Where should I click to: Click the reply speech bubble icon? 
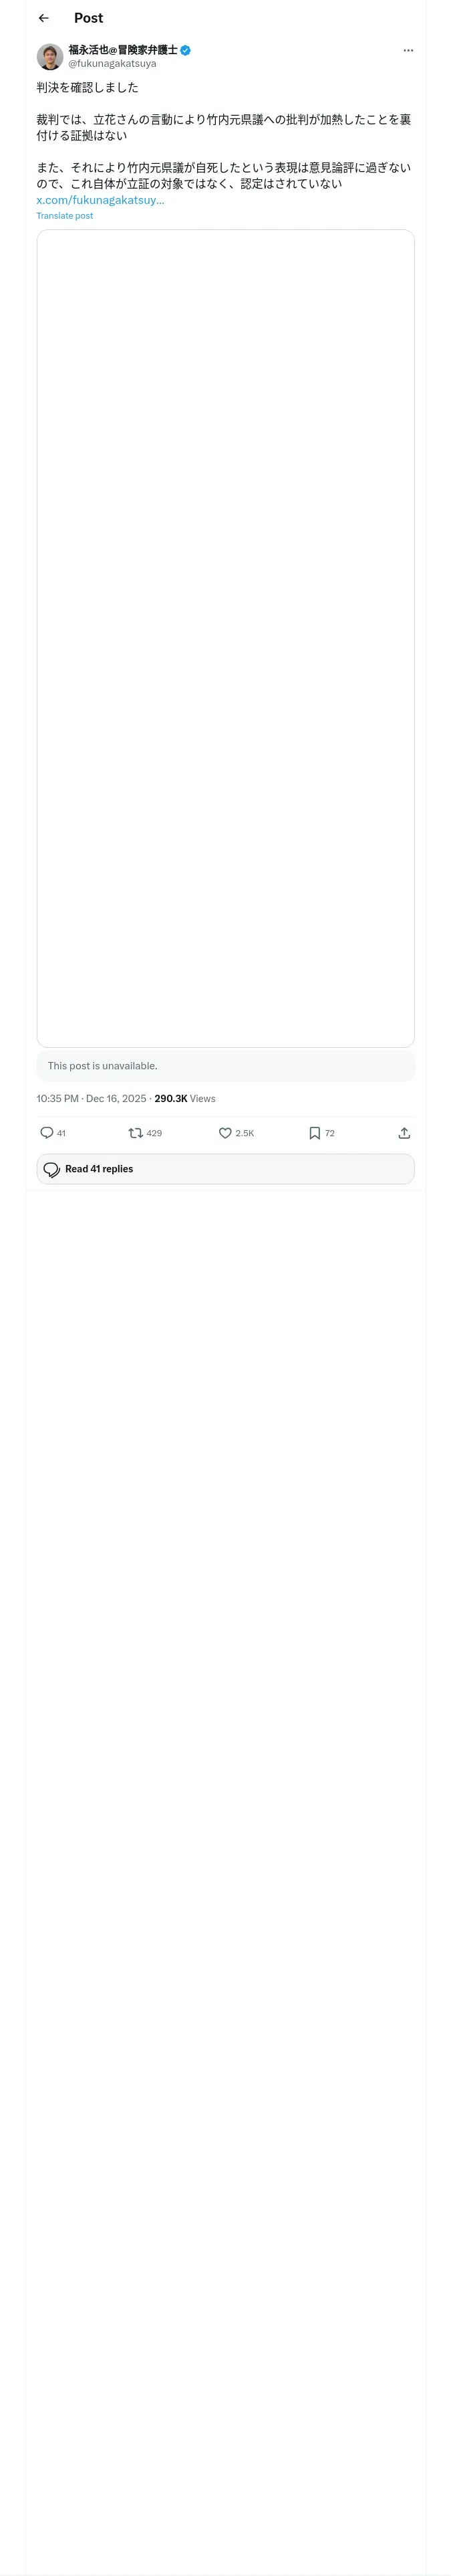(x=47, y=1133)
